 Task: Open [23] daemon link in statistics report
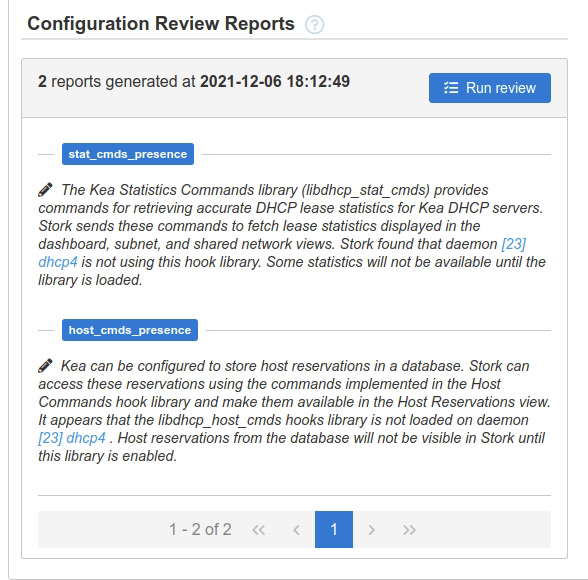point(514,244)
